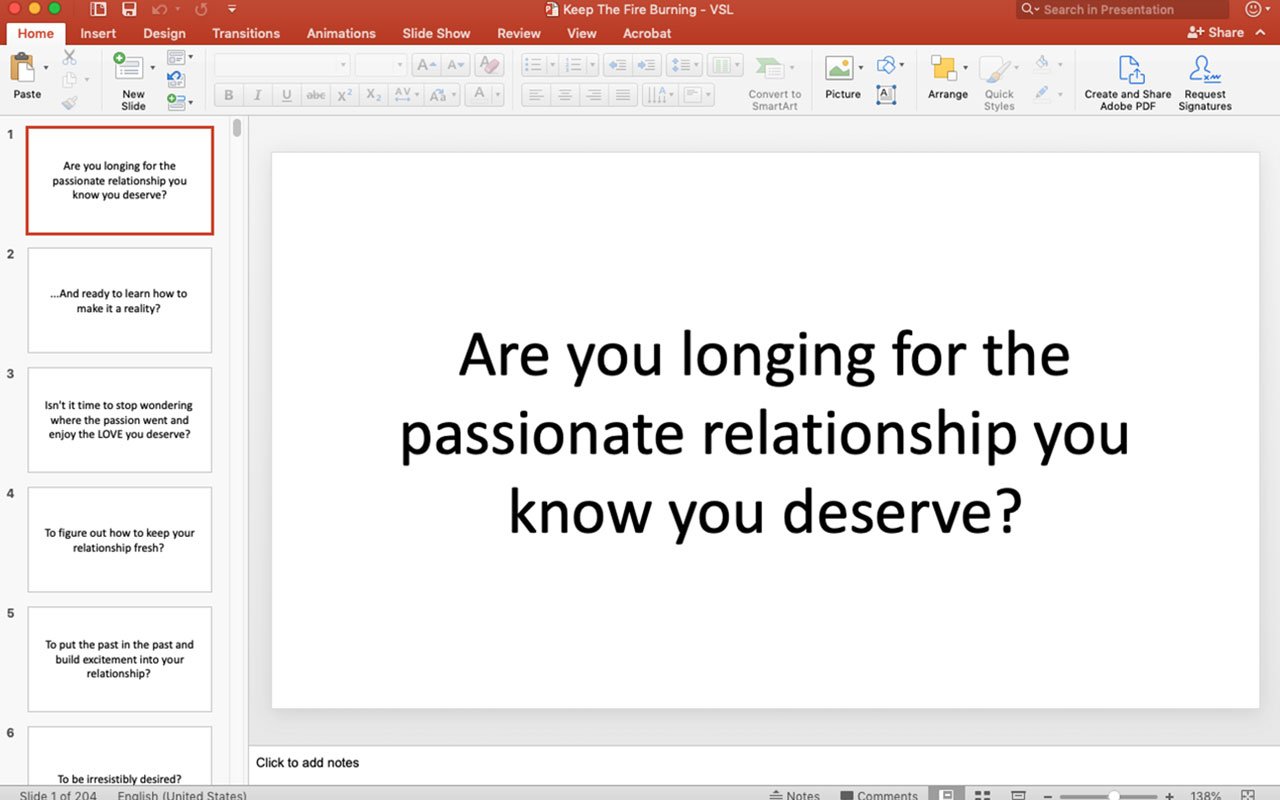Screen dimensions: 1280x800
Task: Click the Justify text icon
Action: click(x=623, y=95)
